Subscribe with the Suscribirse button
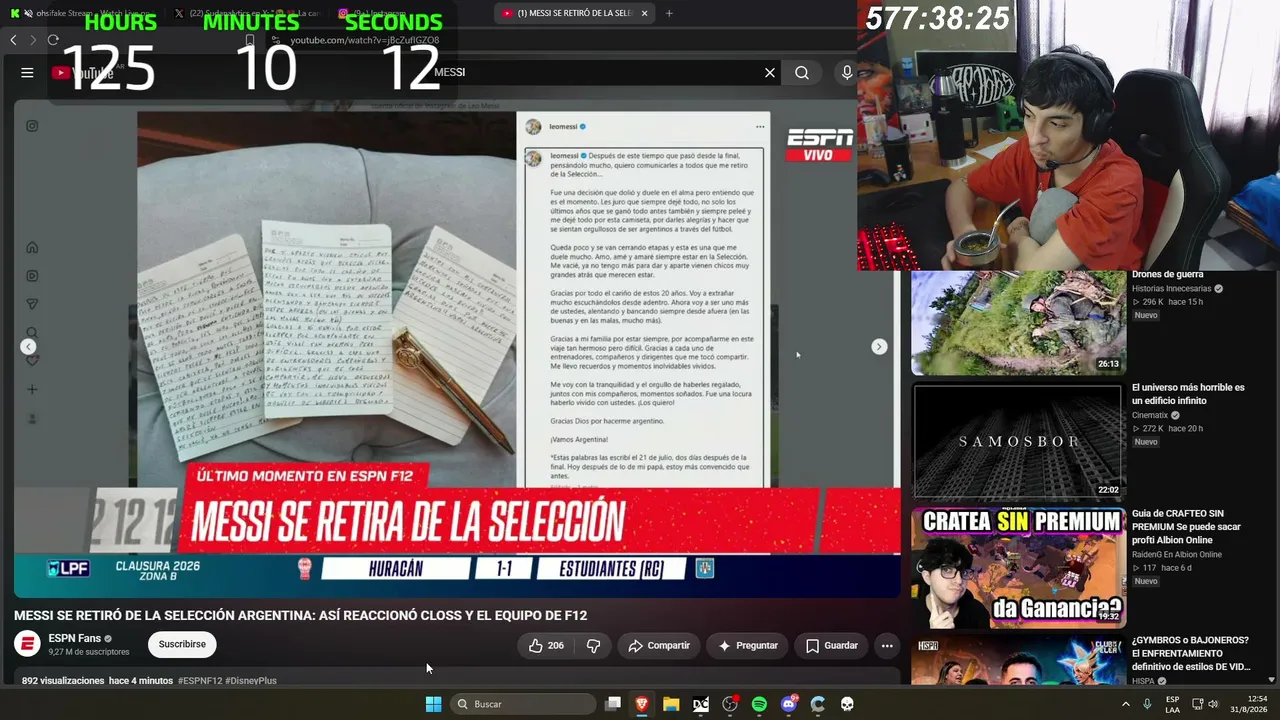The image size is (1280, 720). pos(182,645)
